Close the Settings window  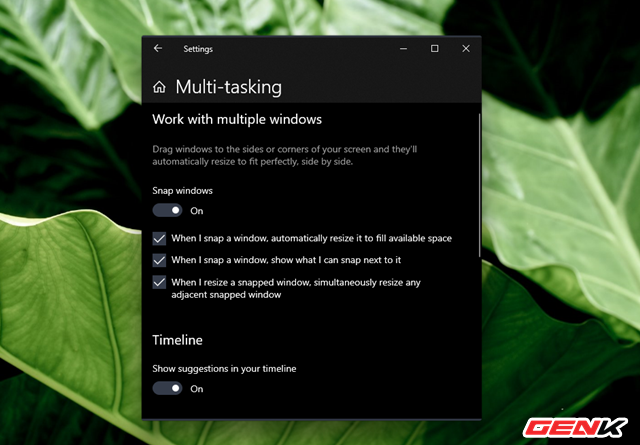pyautogui.click(x=466, y=48)
